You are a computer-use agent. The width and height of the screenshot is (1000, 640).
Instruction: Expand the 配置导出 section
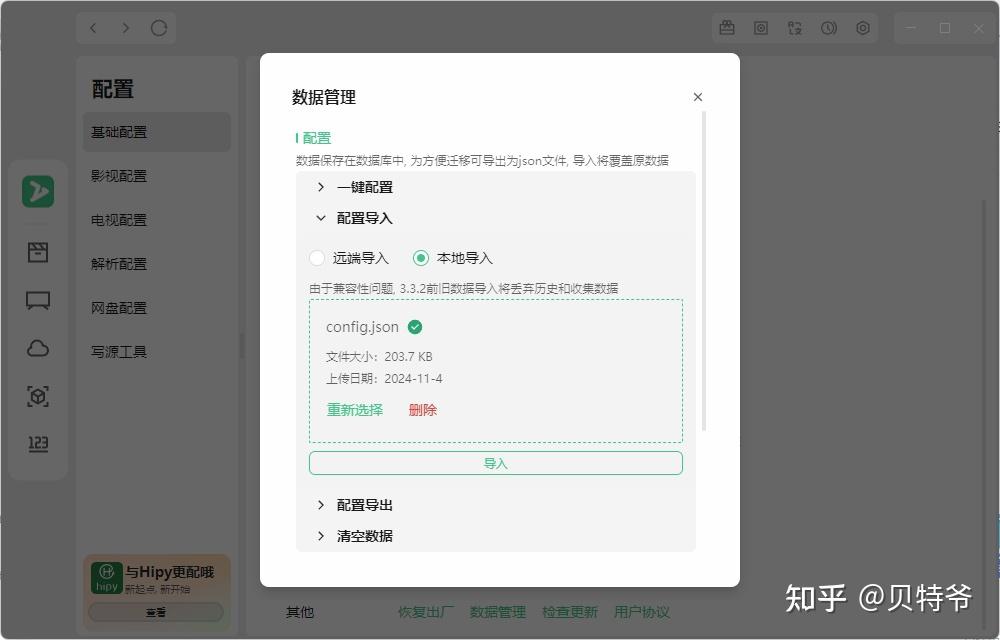click(x=367, y=505)
